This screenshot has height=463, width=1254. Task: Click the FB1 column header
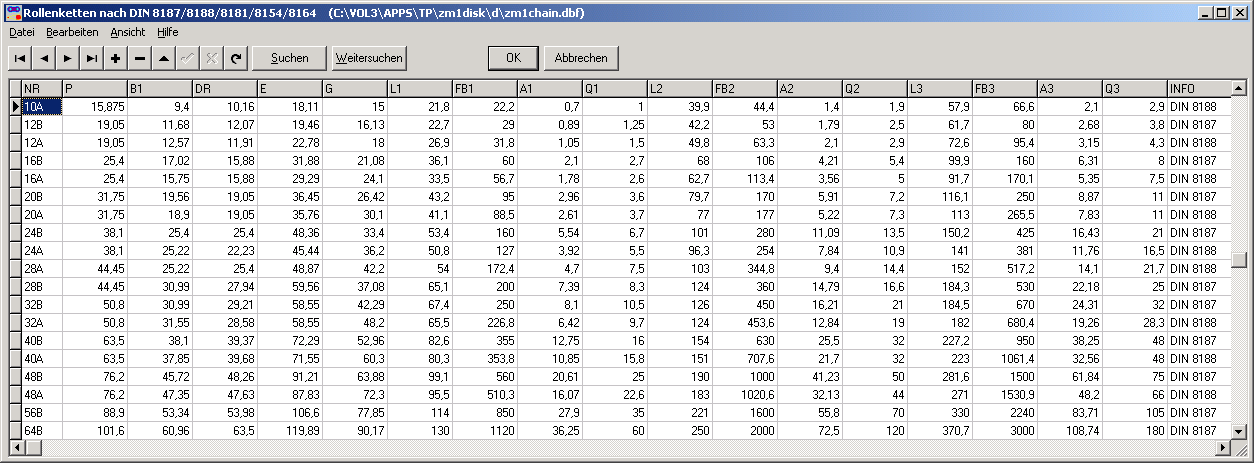coord(485,88)
